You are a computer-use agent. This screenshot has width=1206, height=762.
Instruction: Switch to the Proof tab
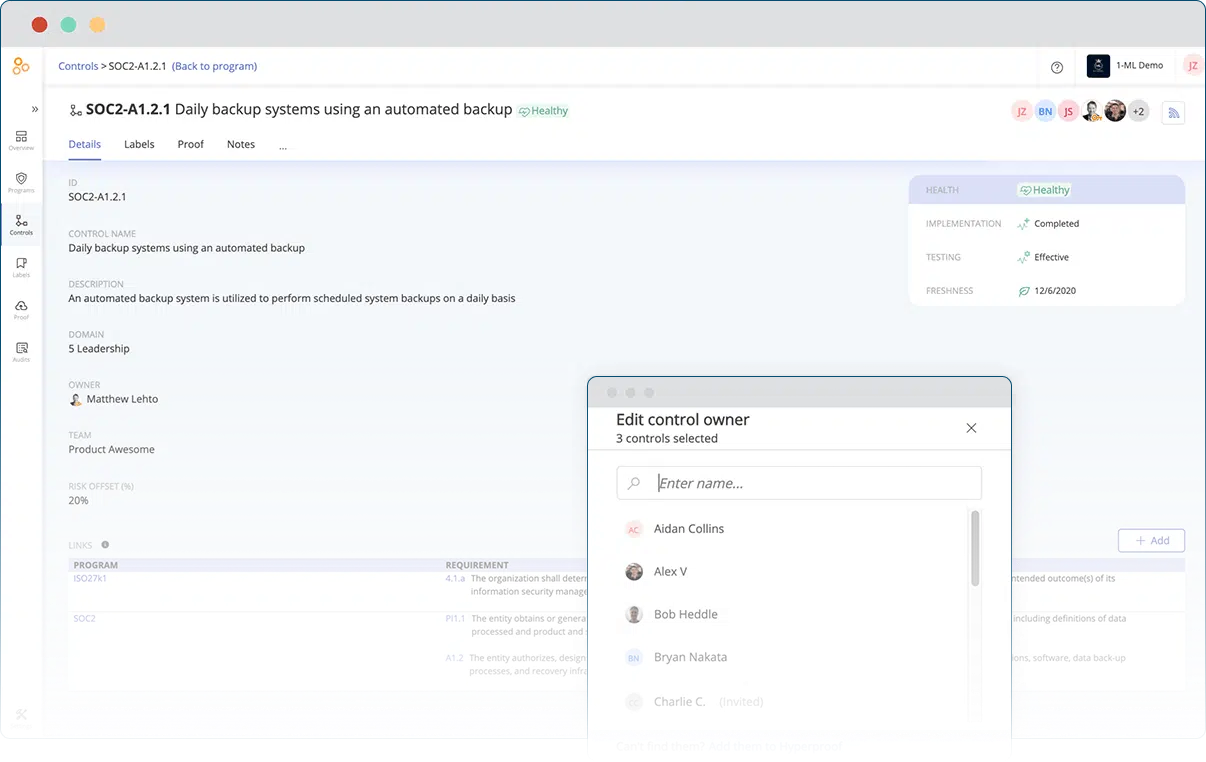pyautogui.click(x=190, y=144)
